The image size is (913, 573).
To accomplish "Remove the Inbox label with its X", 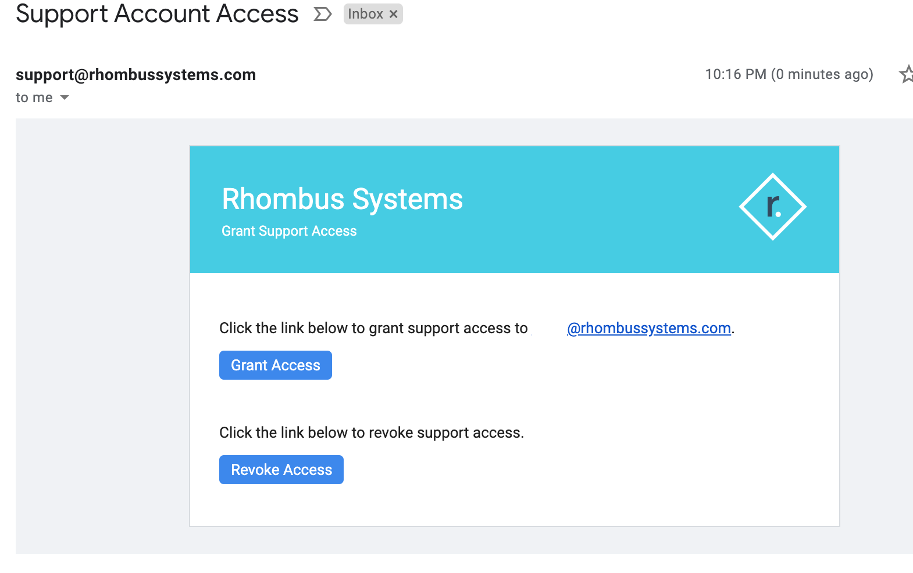I will pos(393,14).
